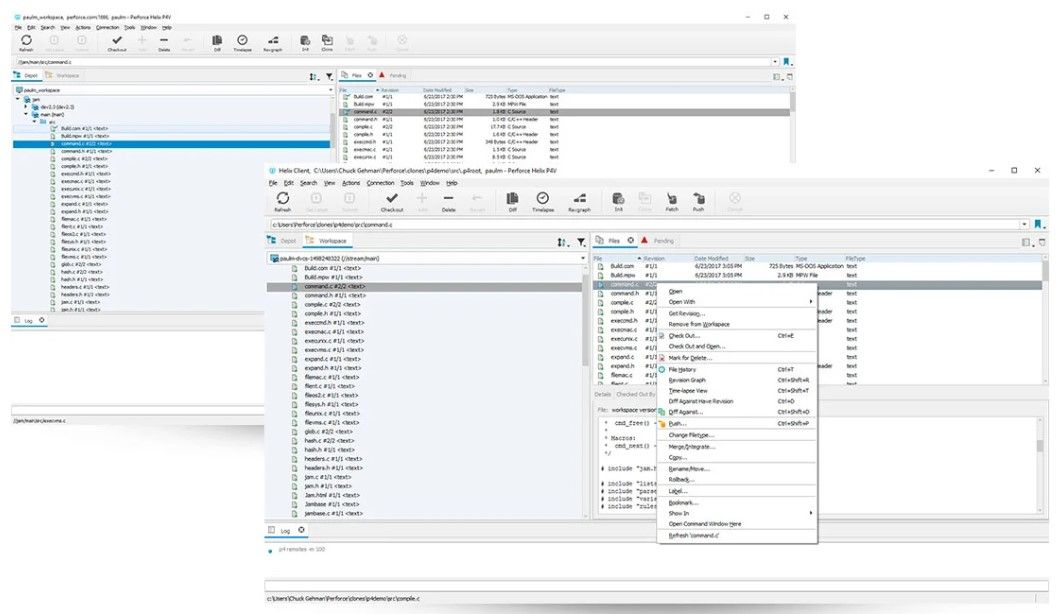Click Delete icon in back paulm_workspace window
The width and height of the screenshot is (1062, 614).
pyautogui.click(x=164, y=41)
